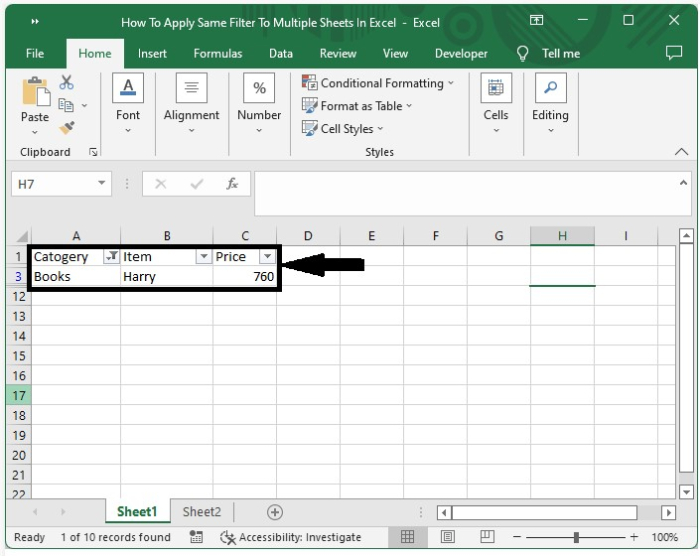Screen dimensions: 700x556
Task: Click the Insert Function fx icon
Action: pyautogui.click(x=232, y=184)
